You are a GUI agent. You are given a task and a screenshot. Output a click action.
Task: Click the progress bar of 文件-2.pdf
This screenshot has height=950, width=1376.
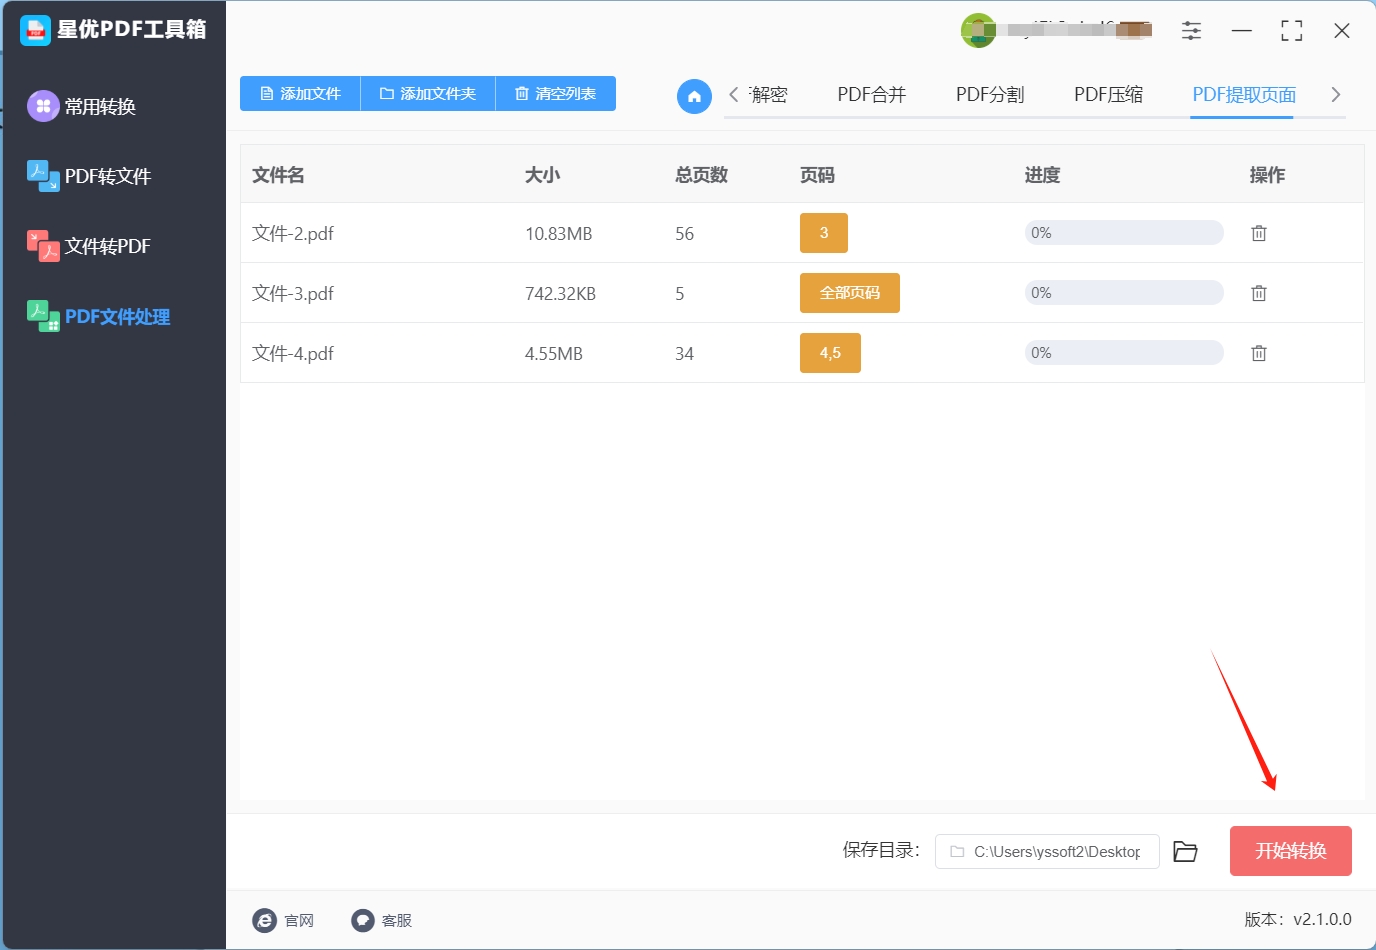(x=1124, y=233)
